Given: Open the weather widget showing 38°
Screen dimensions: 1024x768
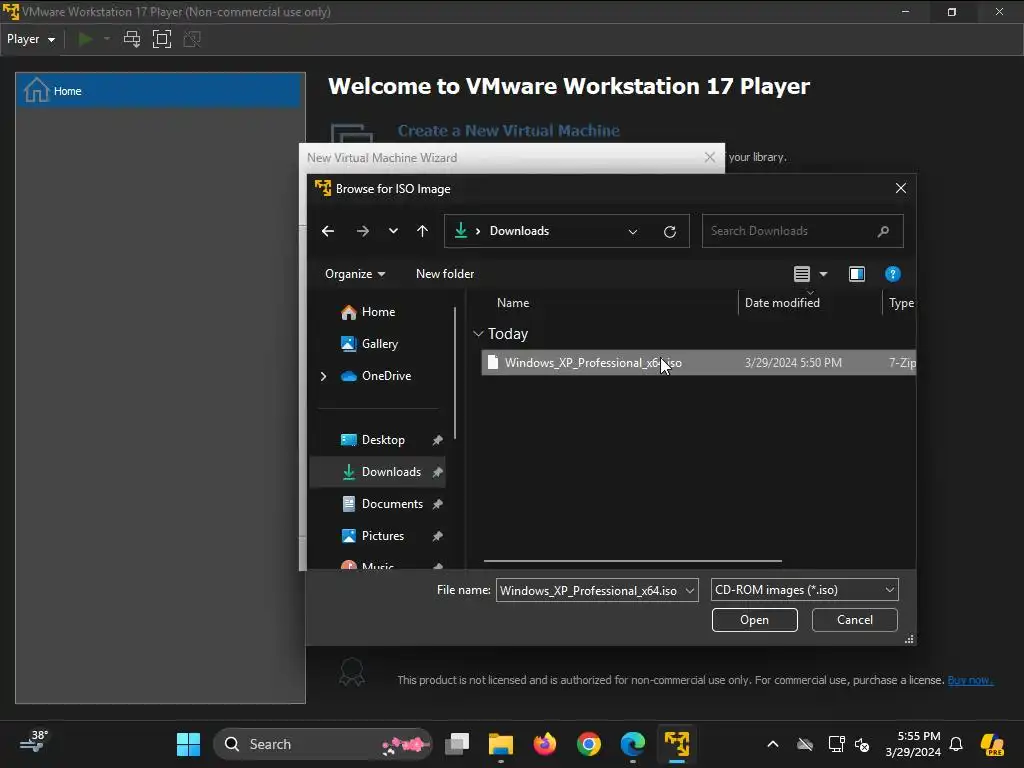Looking at the screenshot, I should (33, 743).
